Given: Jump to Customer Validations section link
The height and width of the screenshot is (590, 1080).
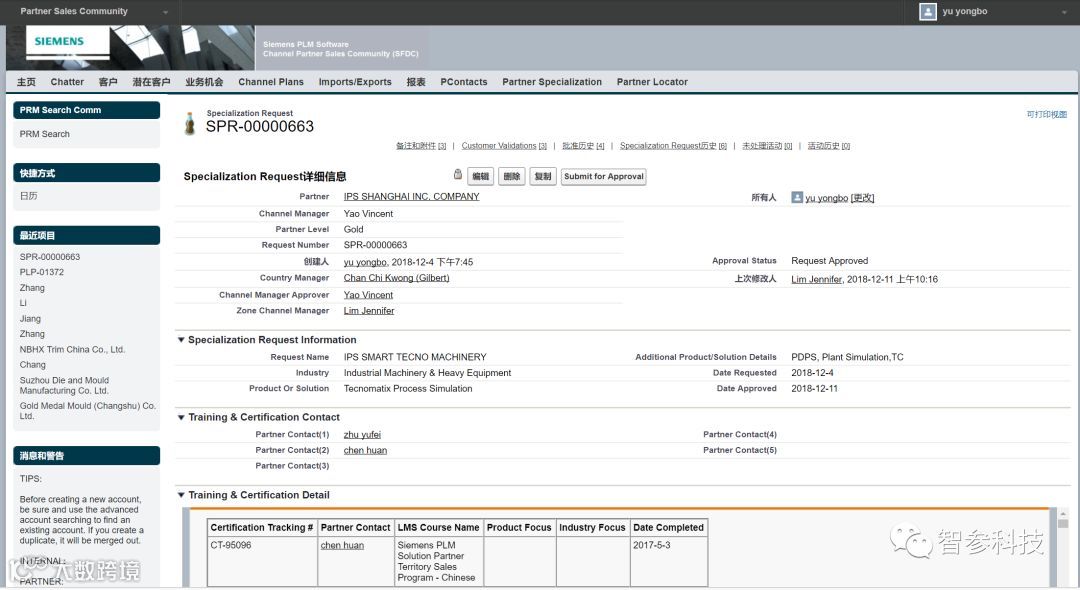Looking at the screenshot, I should (504, 146).
